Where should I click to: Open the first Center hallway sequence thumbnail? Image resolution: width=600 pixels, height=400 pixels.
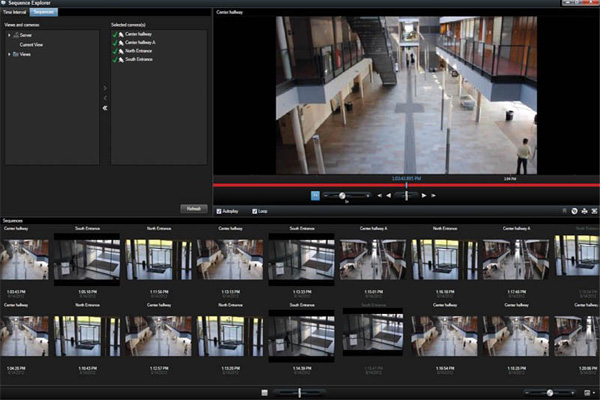[24, 259]
